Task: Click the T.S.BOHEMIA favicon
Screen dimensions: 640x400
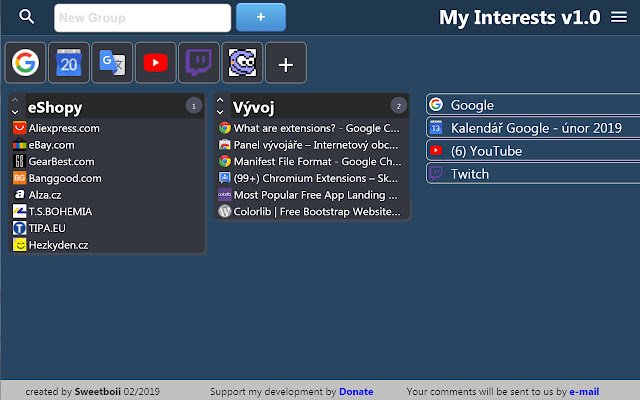Action: 19,211
